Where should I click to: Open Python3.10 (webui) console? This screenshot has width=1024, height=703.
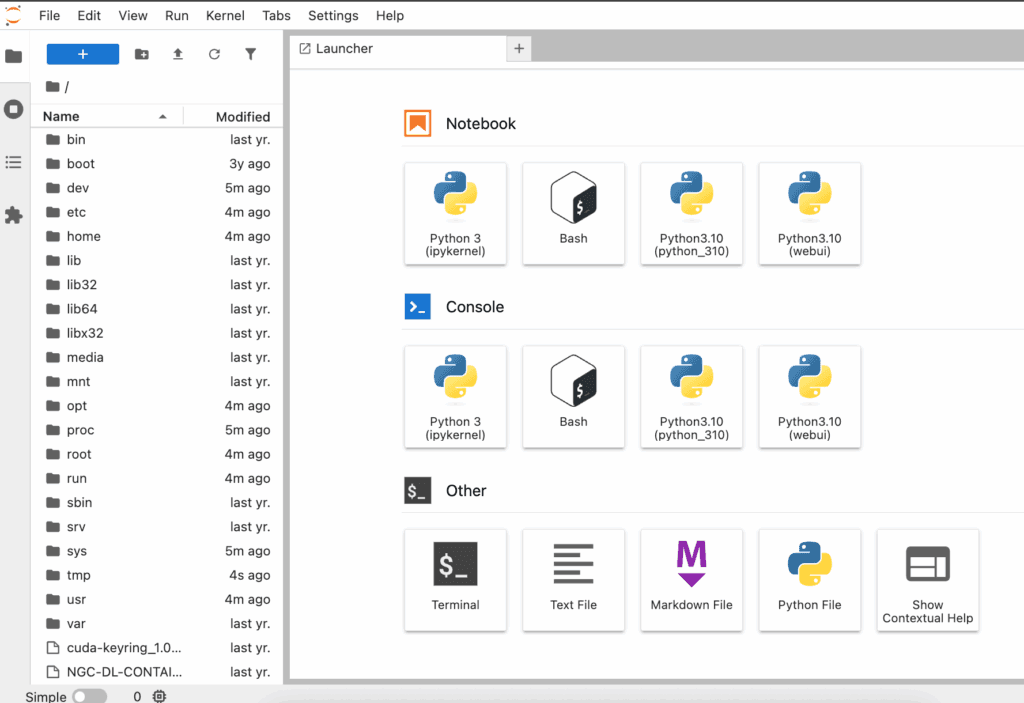pos(809,396)
